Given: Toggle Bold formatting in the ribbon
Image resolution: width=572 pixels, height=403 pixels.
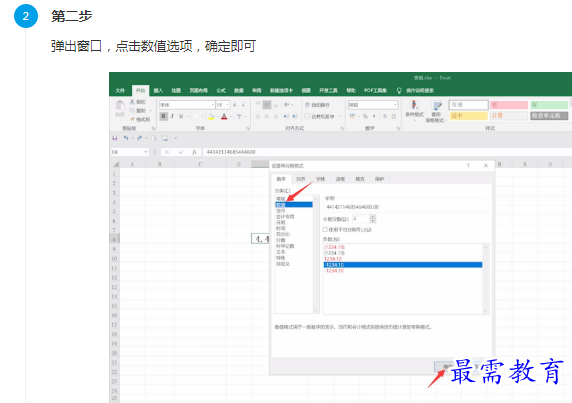Looking at the screenshot, I should 163,116.
